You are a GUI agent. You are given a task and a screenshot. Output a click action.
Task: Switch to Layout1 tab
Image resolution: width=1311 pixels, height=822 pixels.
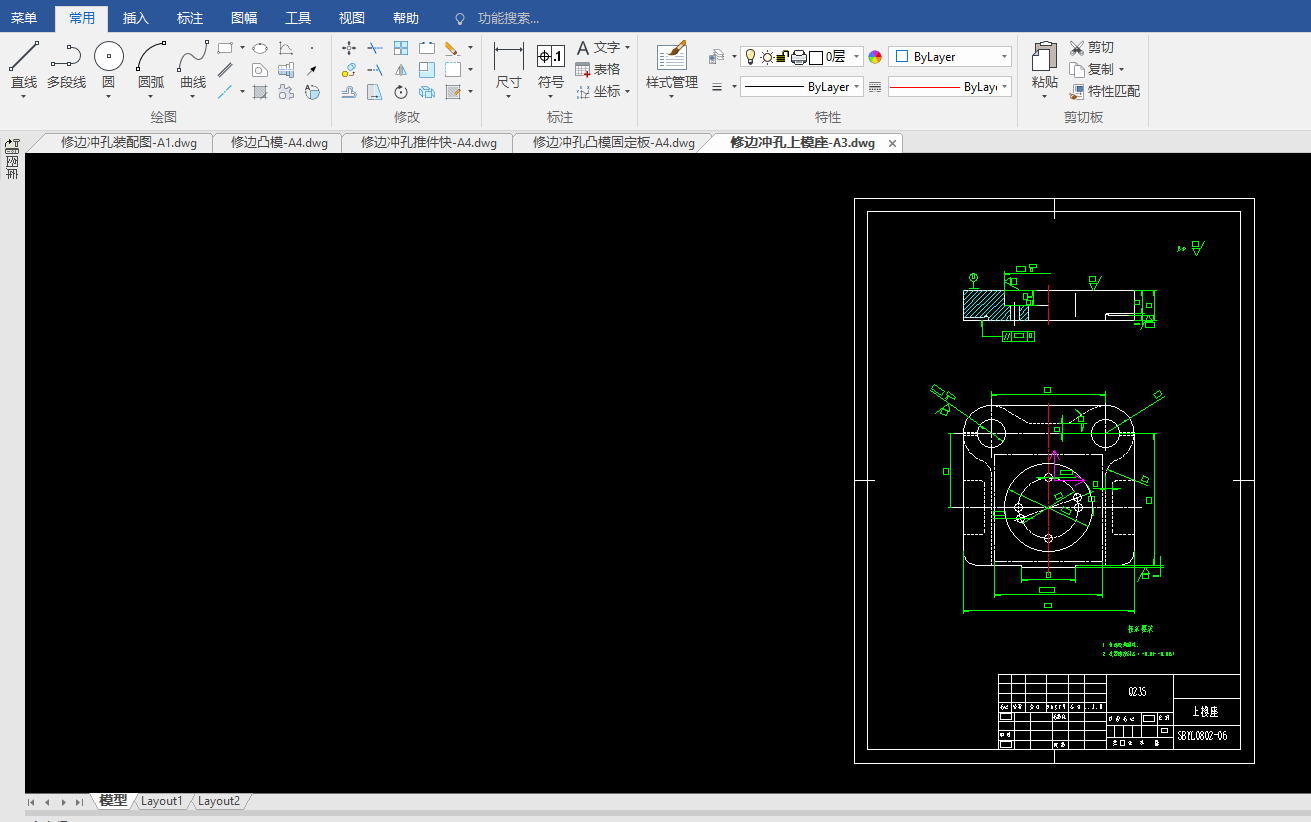161,801
